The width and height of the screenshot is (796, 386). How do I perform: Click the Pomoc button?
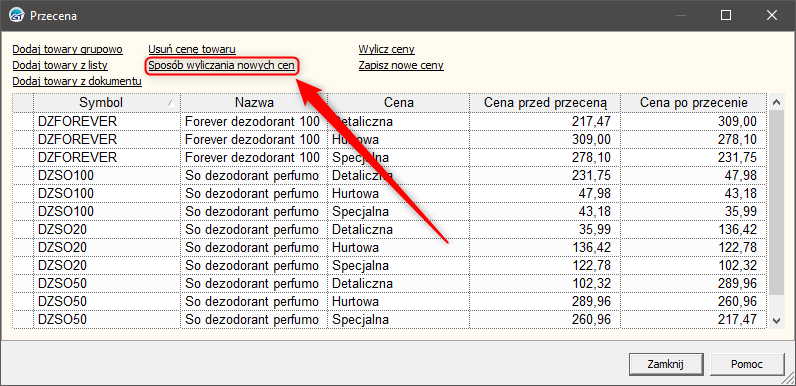(747, 364)
